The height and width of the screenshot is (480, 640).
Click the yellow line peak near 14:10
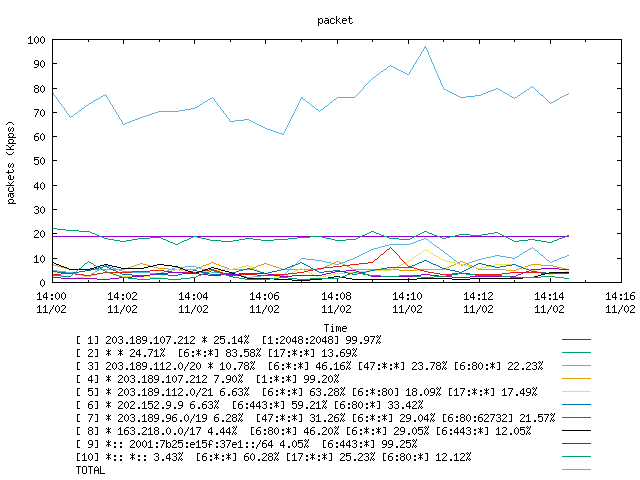(x=425, y=249)
